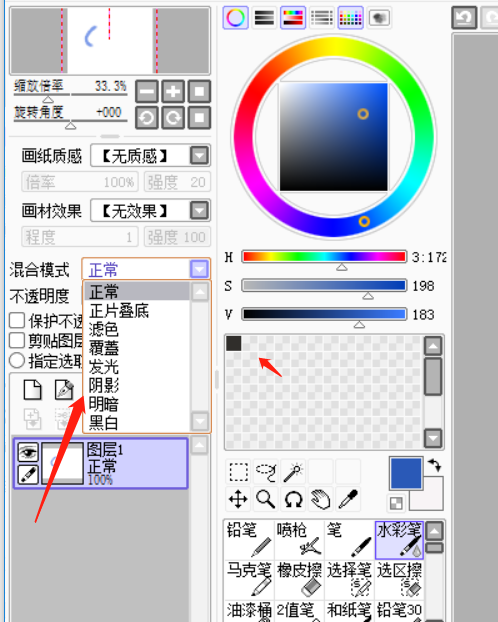Toggle the color wheel panel icon
Screen dimensions: 498x622
click(x=236, y=17)
